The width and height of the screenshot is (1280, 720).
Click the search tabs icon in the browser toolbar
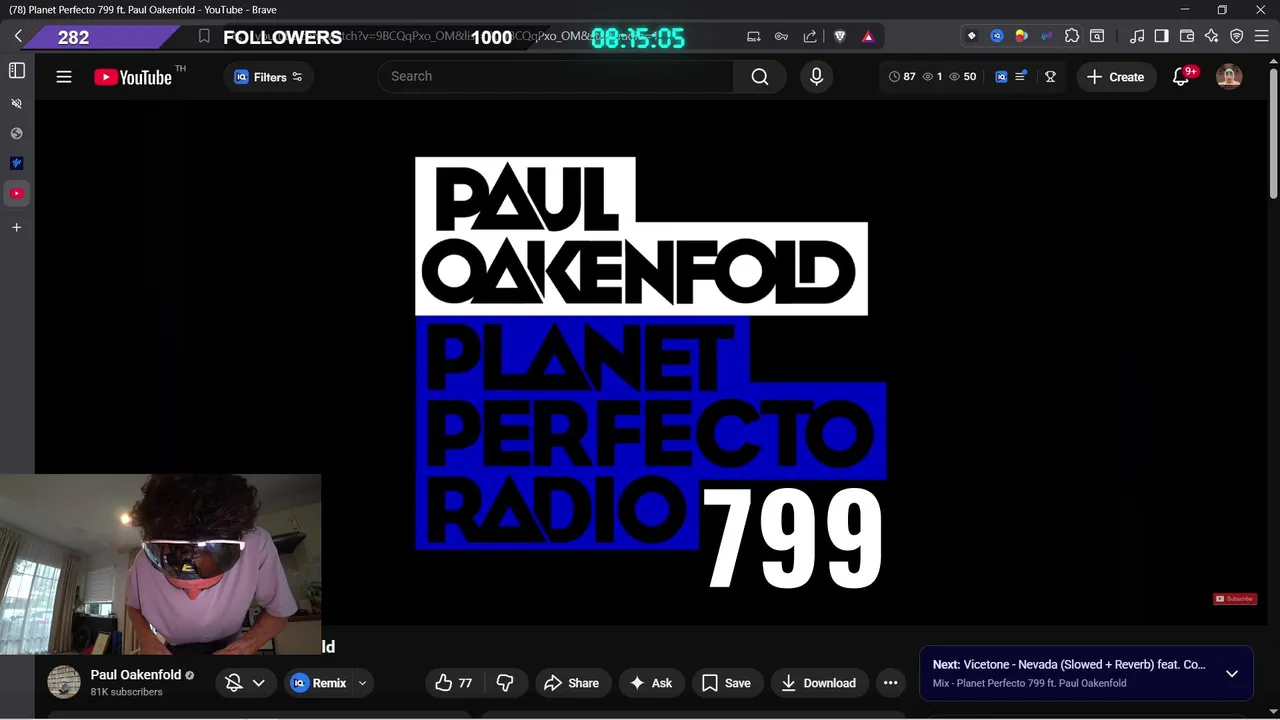point(1097,36)
